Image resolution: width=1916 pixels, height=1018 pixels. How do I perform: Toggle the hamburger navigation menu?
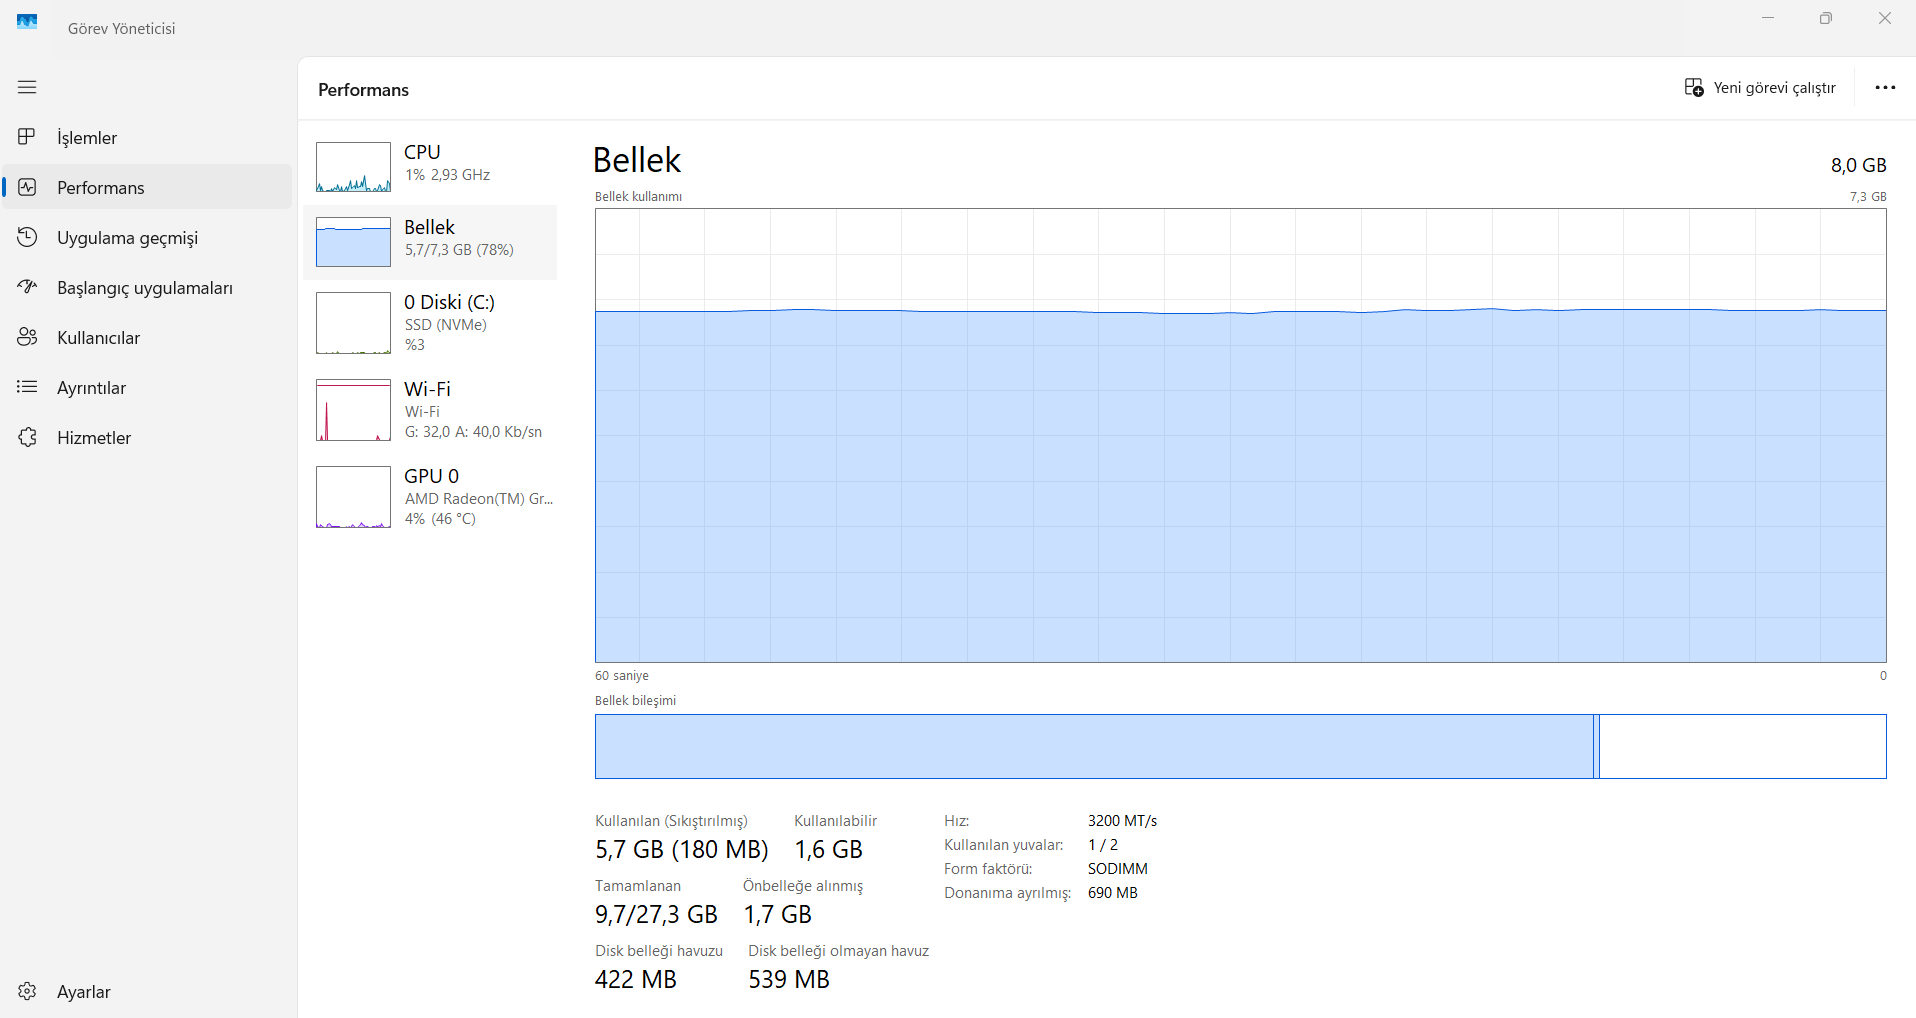(x=27, y=87)
